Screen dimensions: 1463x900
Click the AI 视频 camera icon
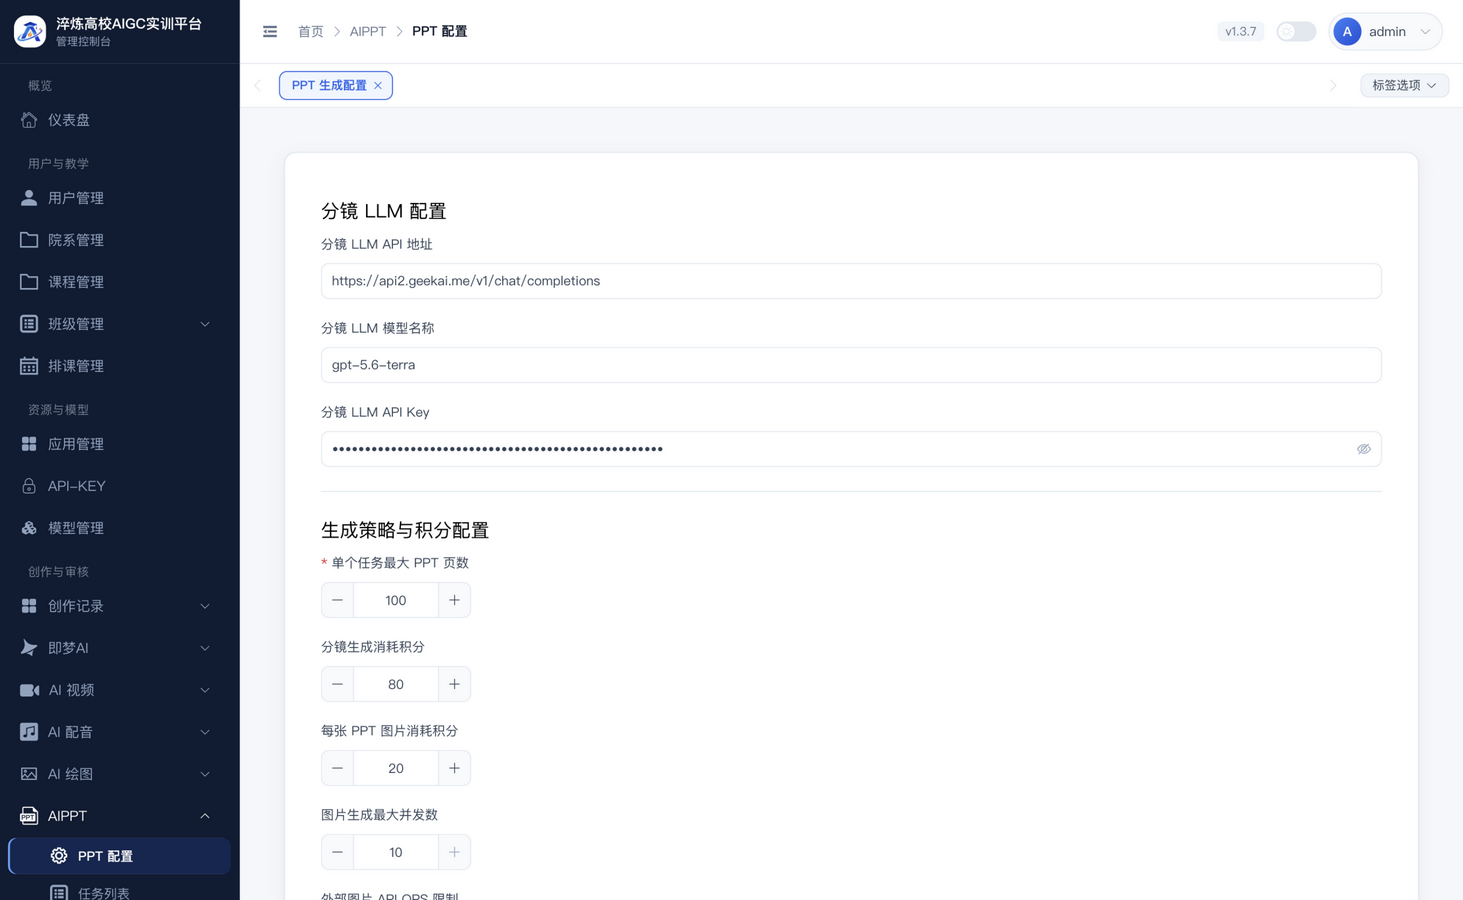[29, 690]
